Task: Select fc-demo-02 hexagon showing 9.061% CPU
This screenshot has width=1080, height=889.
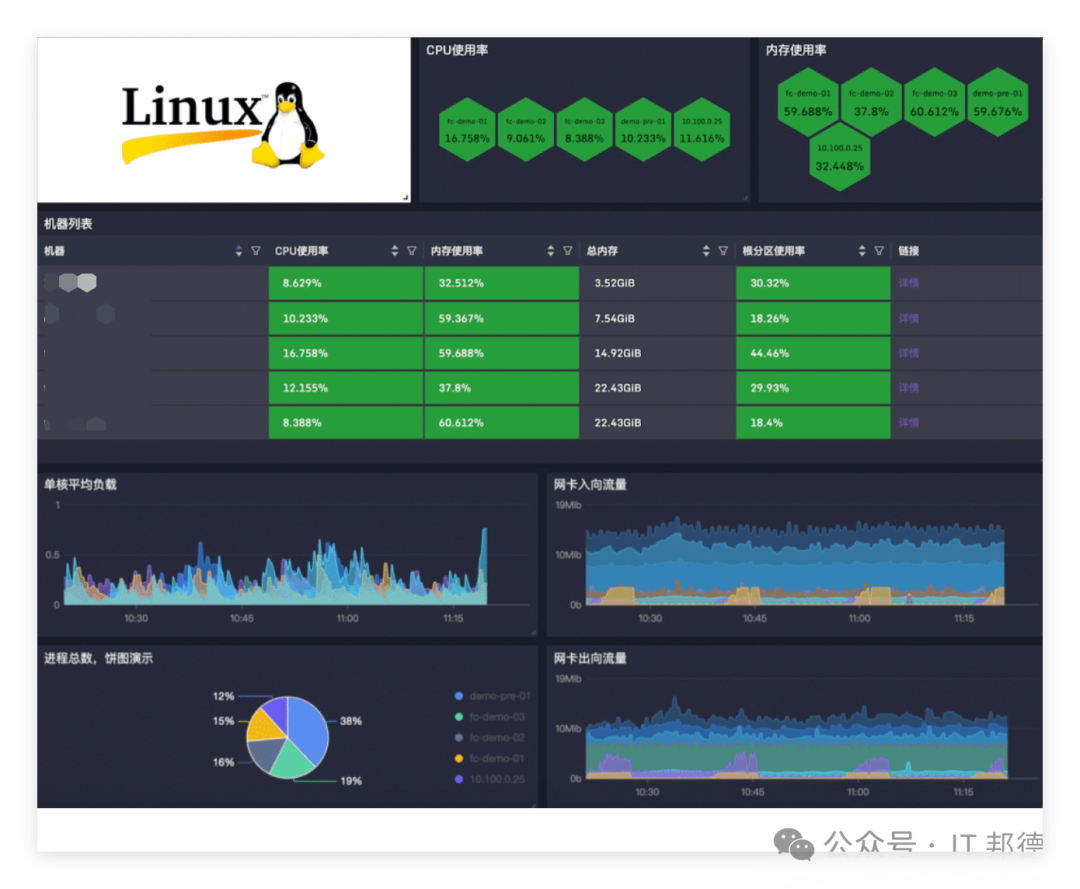Action: point(526,130)
